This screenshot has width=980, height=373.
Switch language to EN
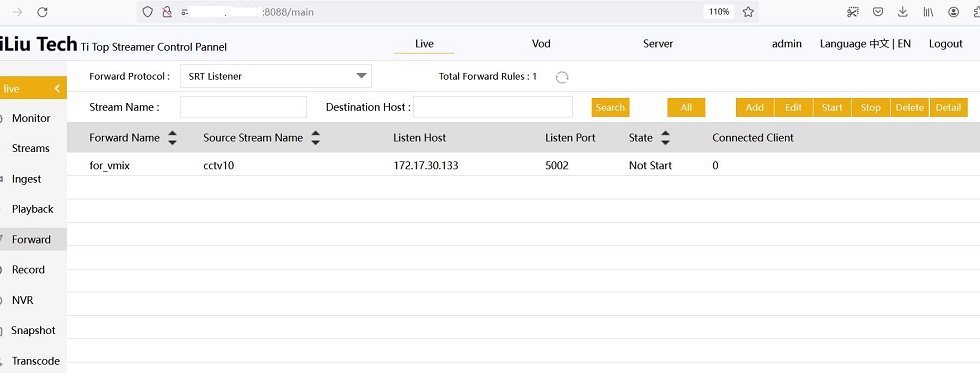[x=904, y=44]
